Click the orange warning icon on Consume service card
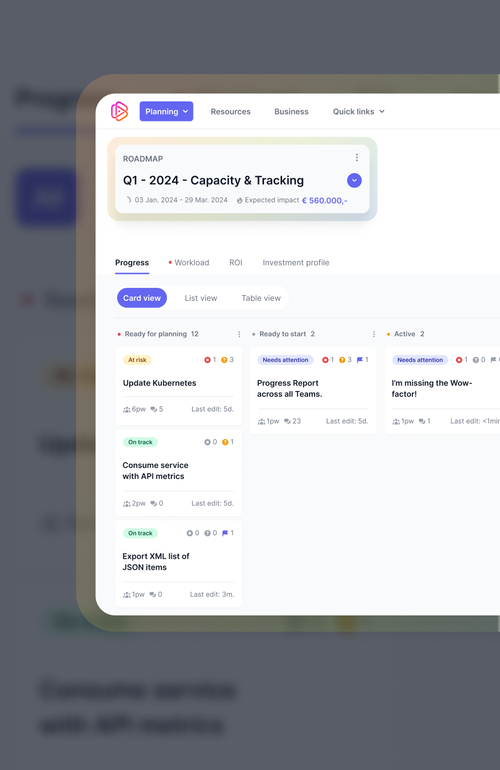Viewport: 500px width, 770px height. (x=225, y=442)
